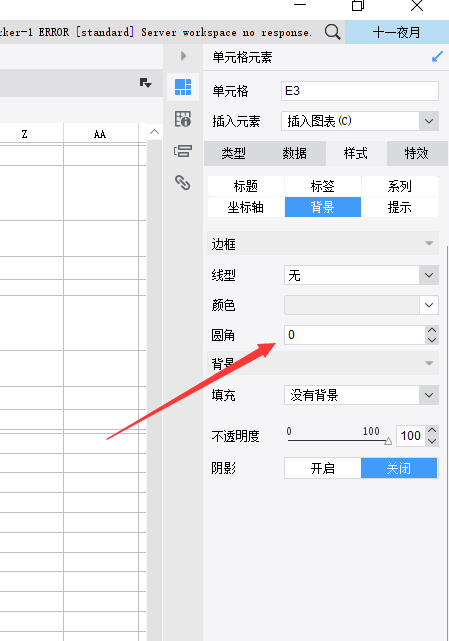Open the hyperlink panel icon
Image resolution: width=449 pixels, height=641 pixels.
[183, 182]
